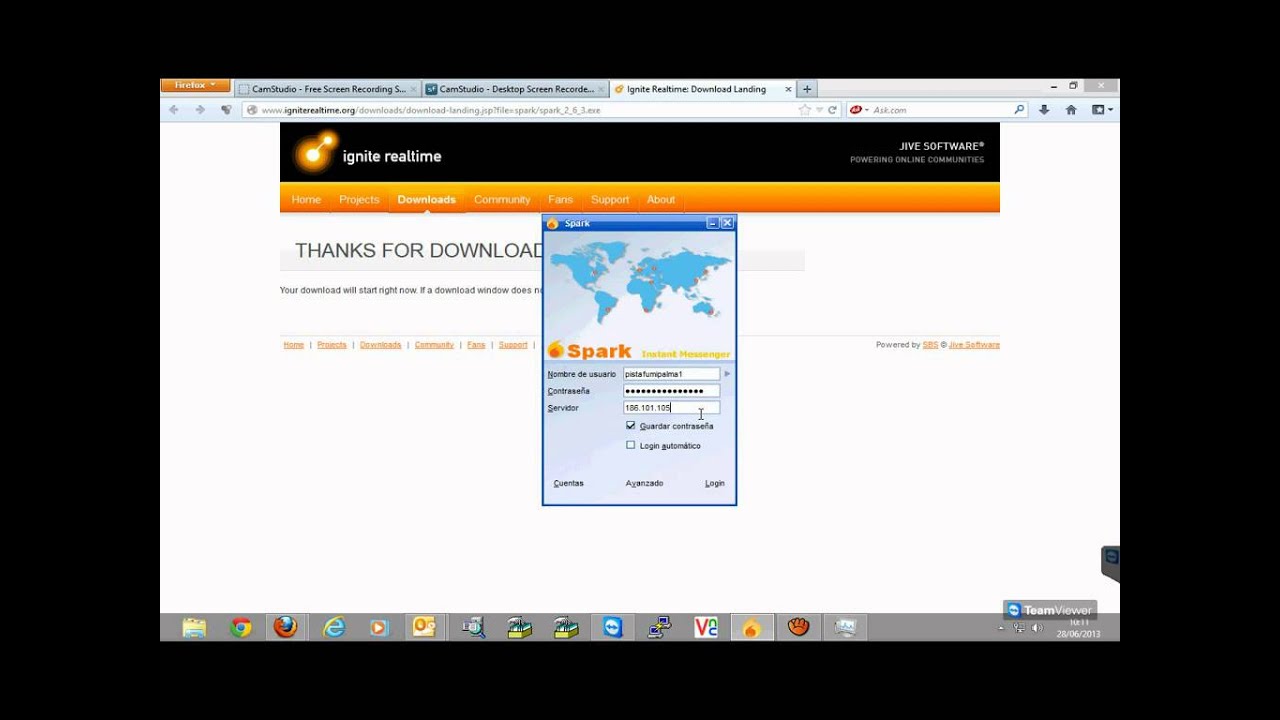Open the Home nav tab
Screen dimensions: 1280x720
tap(306, 199)
